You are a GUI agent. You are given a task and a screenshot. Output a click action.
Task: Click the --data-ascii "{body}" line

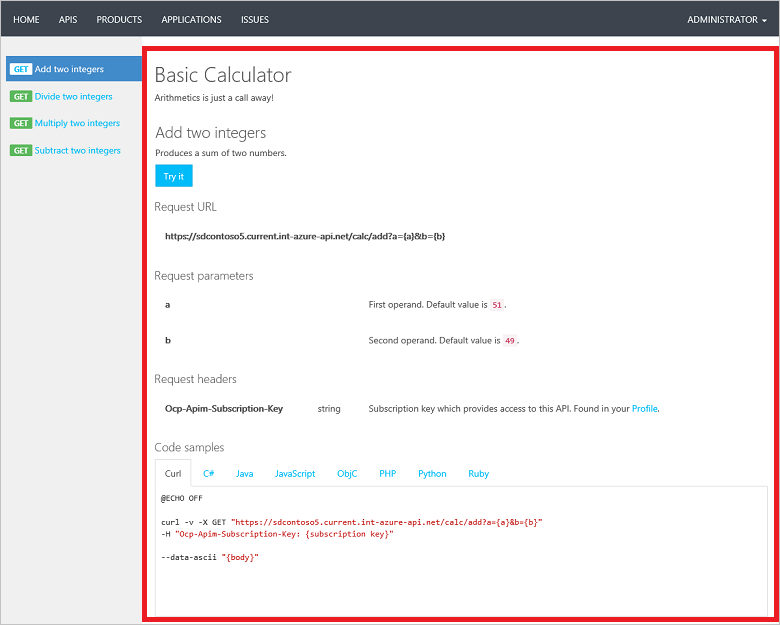click(x=210, y=557)
